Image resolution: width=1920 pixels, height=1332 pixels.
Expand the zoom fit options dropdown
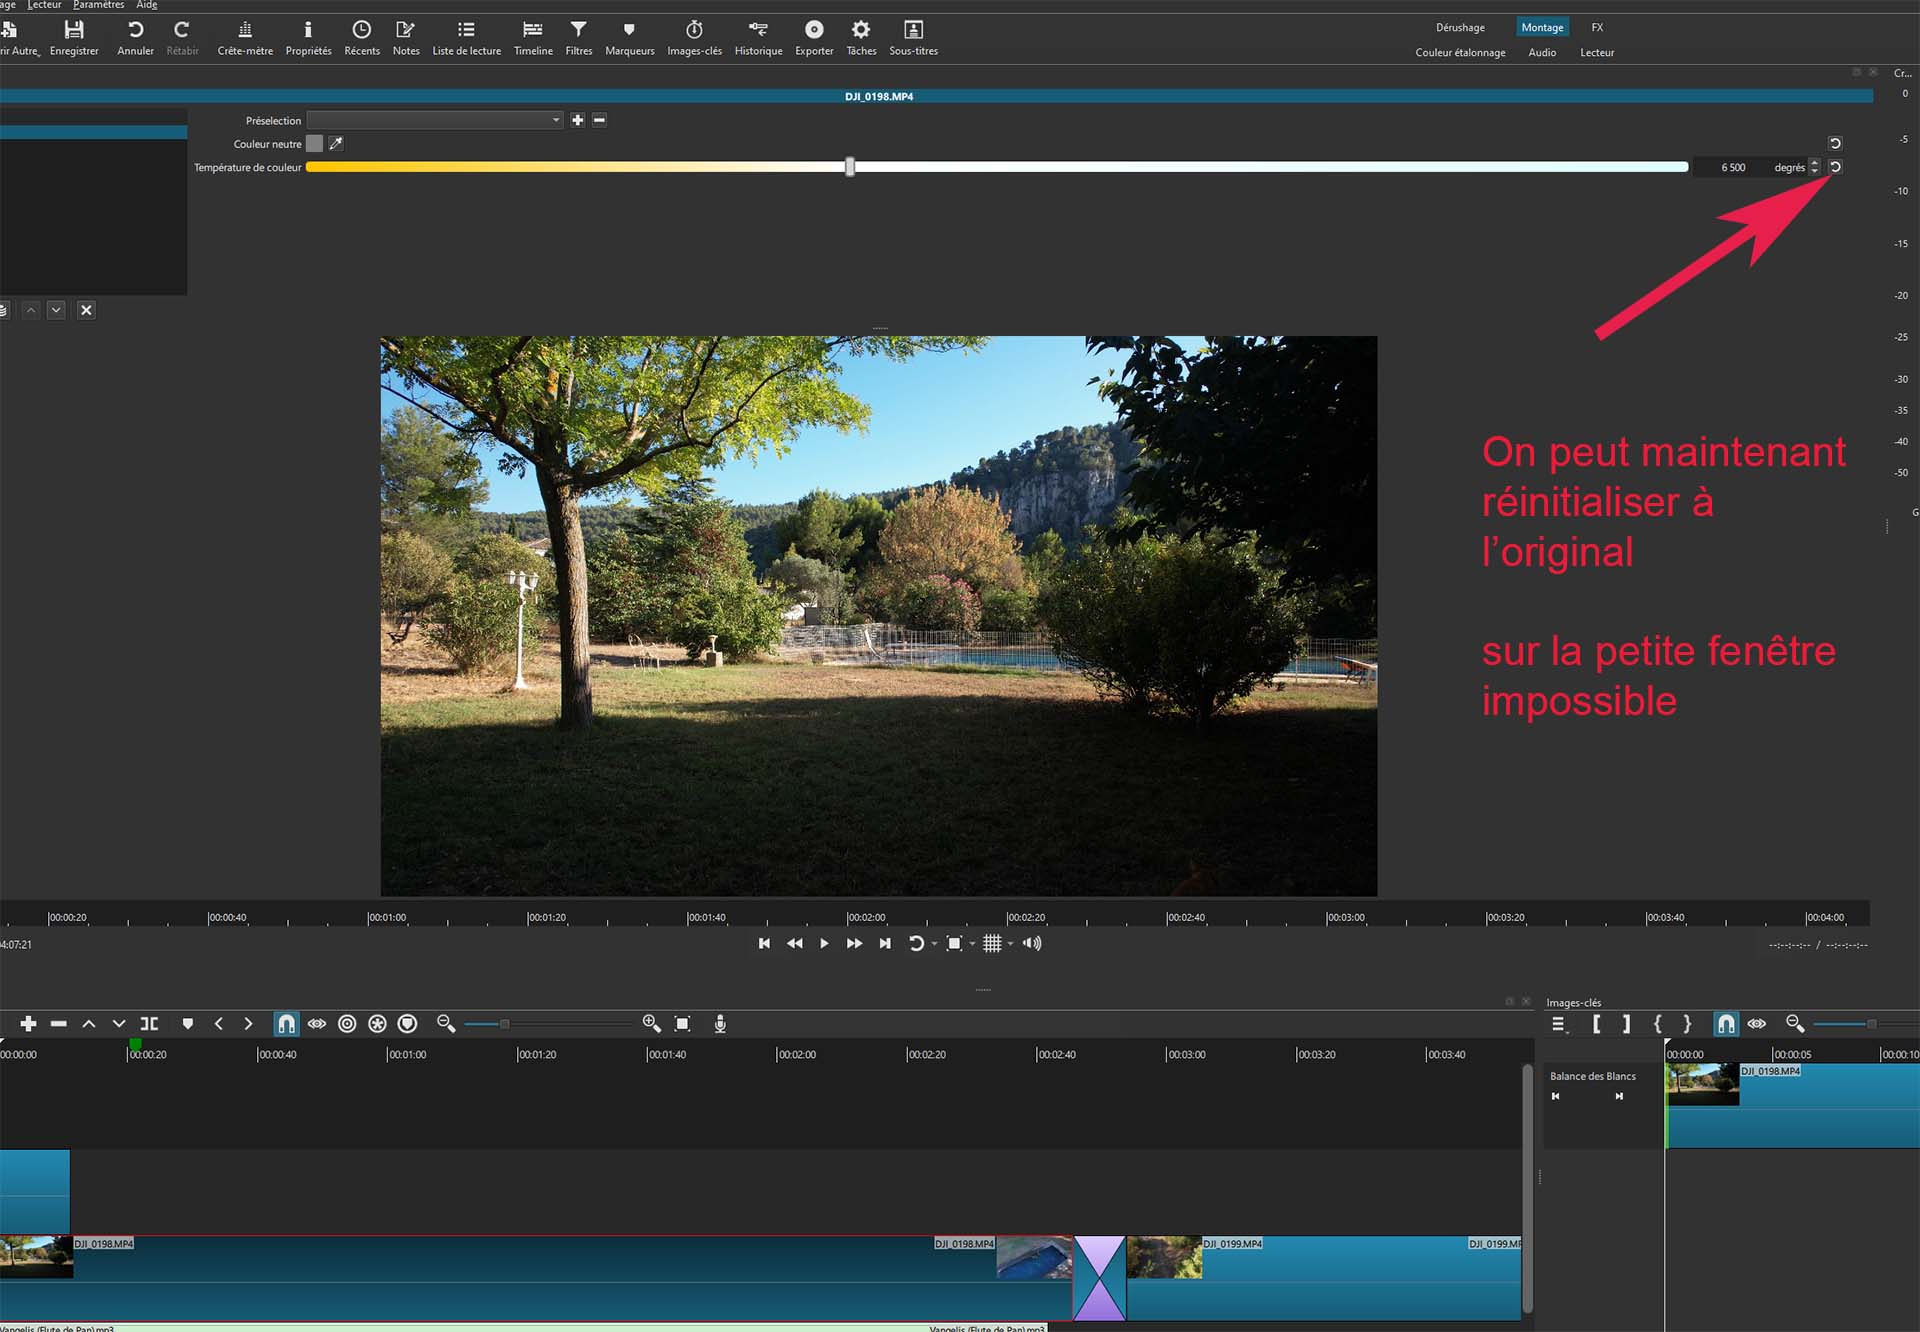click(x=972, y=944)
